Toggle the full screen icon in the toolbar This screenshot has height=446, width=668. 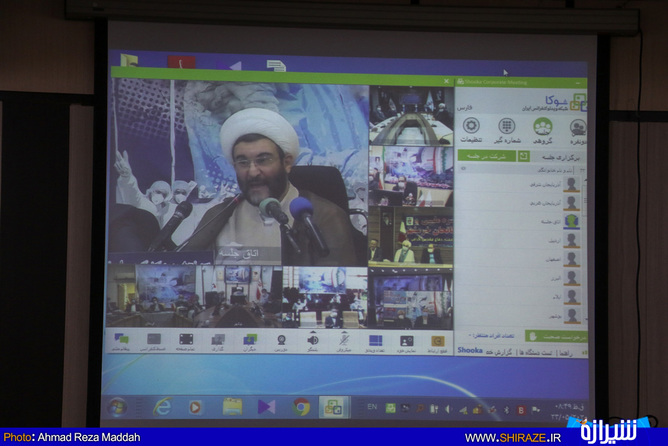186,340
